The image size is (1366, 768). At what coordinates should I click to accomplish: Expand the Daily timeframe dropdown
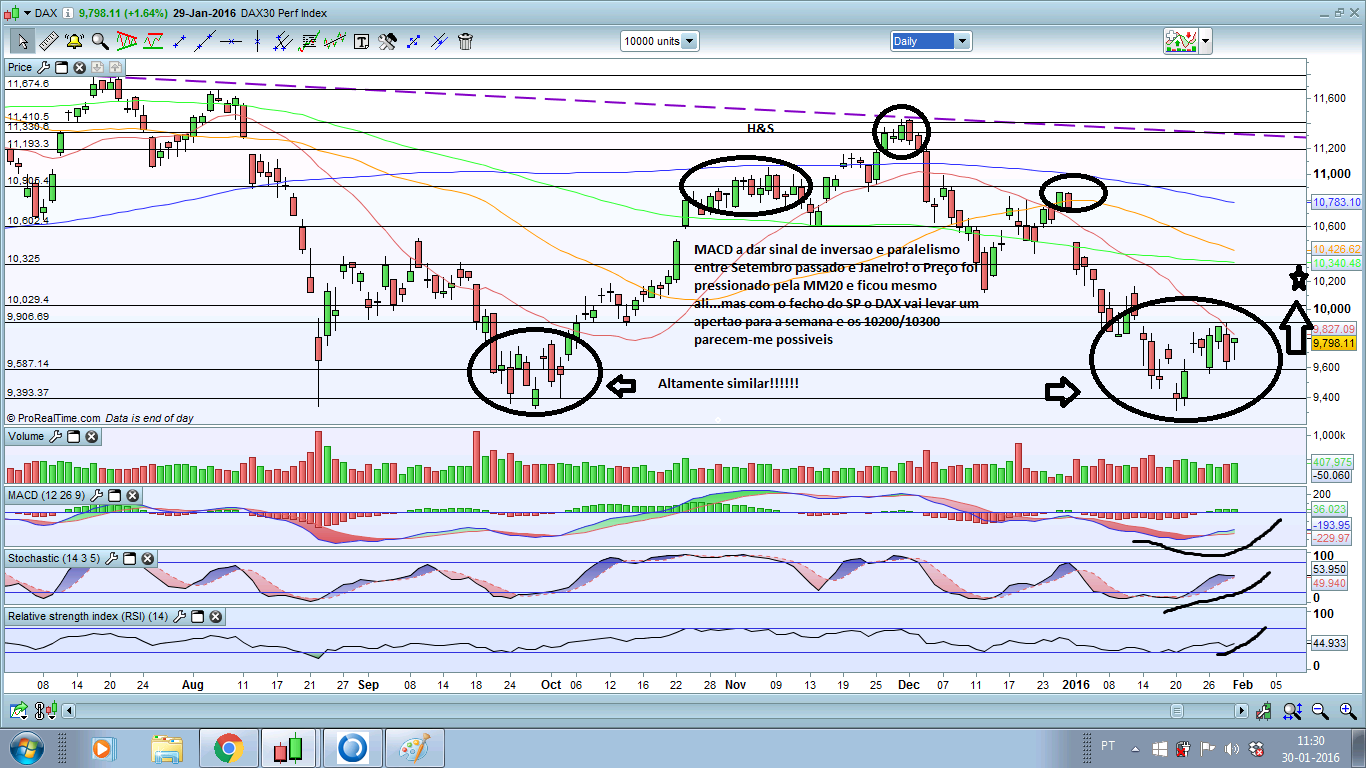coord(962,41)
